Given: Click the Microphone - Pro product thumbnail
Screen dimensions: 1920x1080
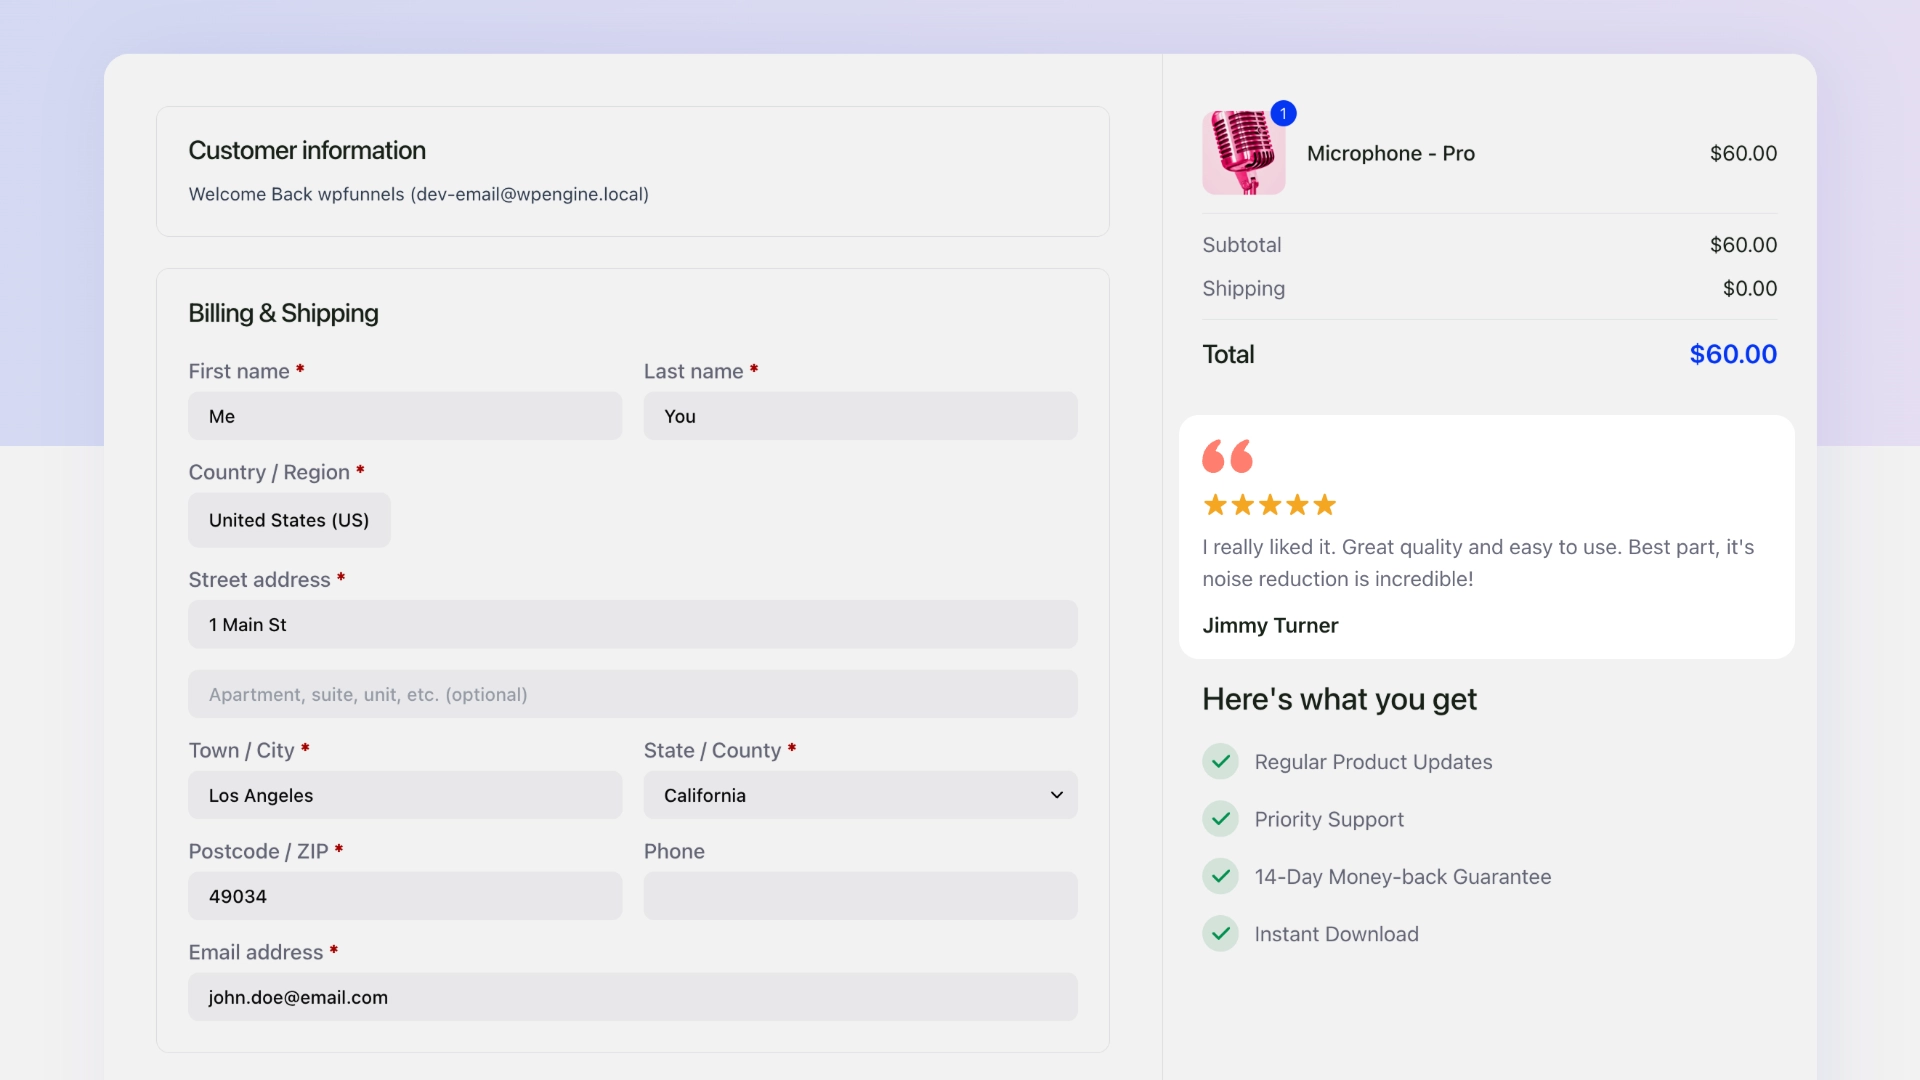Looking at the screenshot, I should 1243,152.
